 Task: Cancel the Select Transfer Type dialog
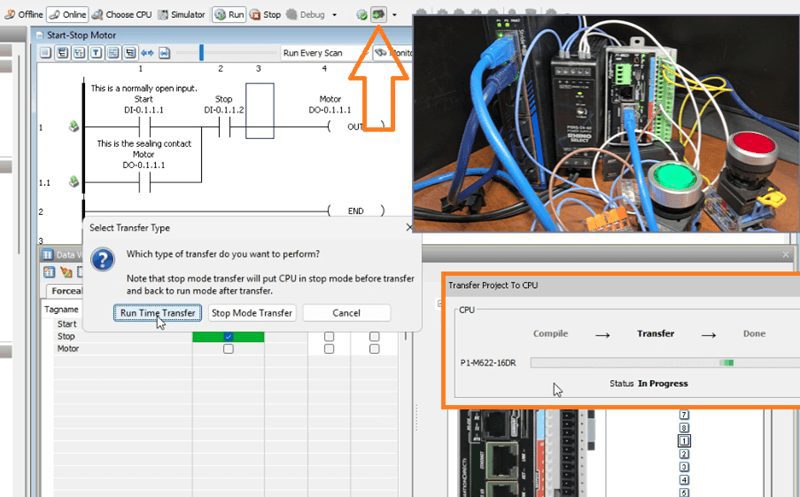[x=346, y=313]
